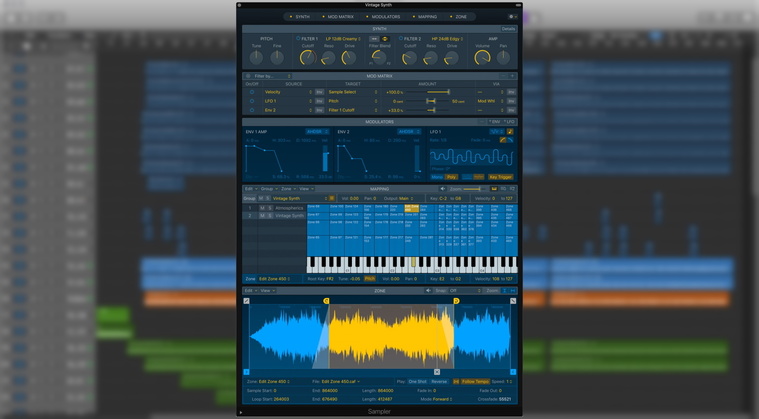Viewport: 759px width, 419px height.
Task: Click the Filter 2 Reso knob
Action: [430, 58]
